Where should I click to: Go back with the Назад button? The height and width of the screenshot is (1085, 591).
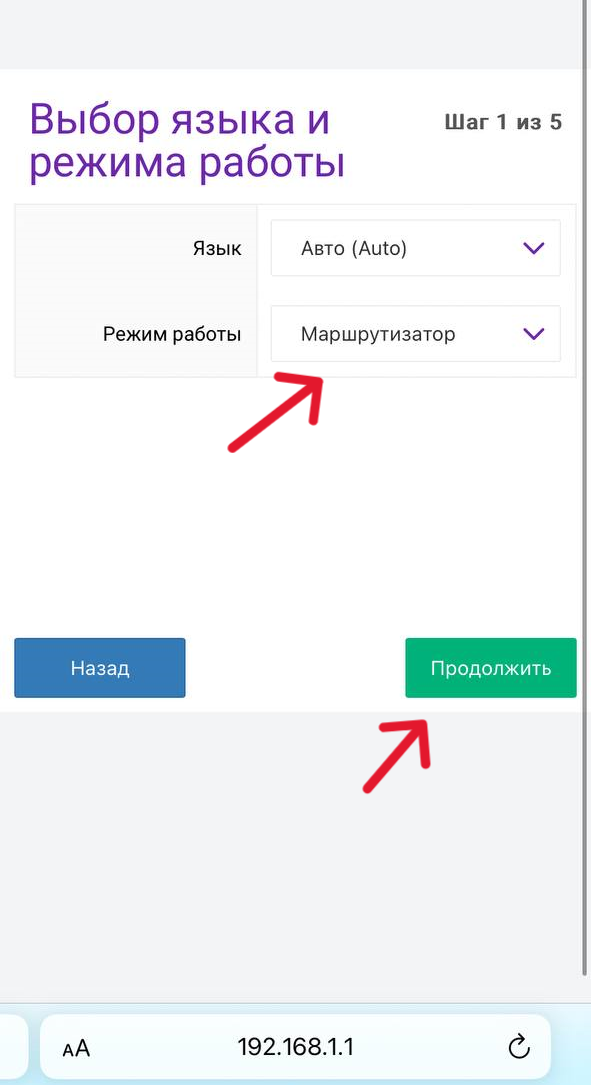click(x=100, y=668)
